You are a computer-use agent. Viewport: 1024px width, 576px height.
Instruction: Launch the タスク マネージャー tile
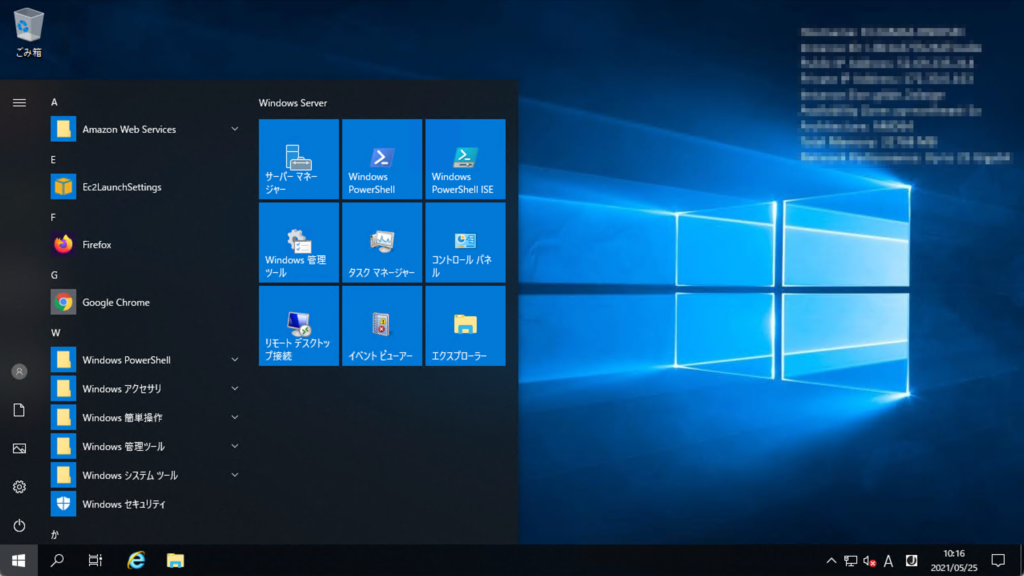point(382,242)
